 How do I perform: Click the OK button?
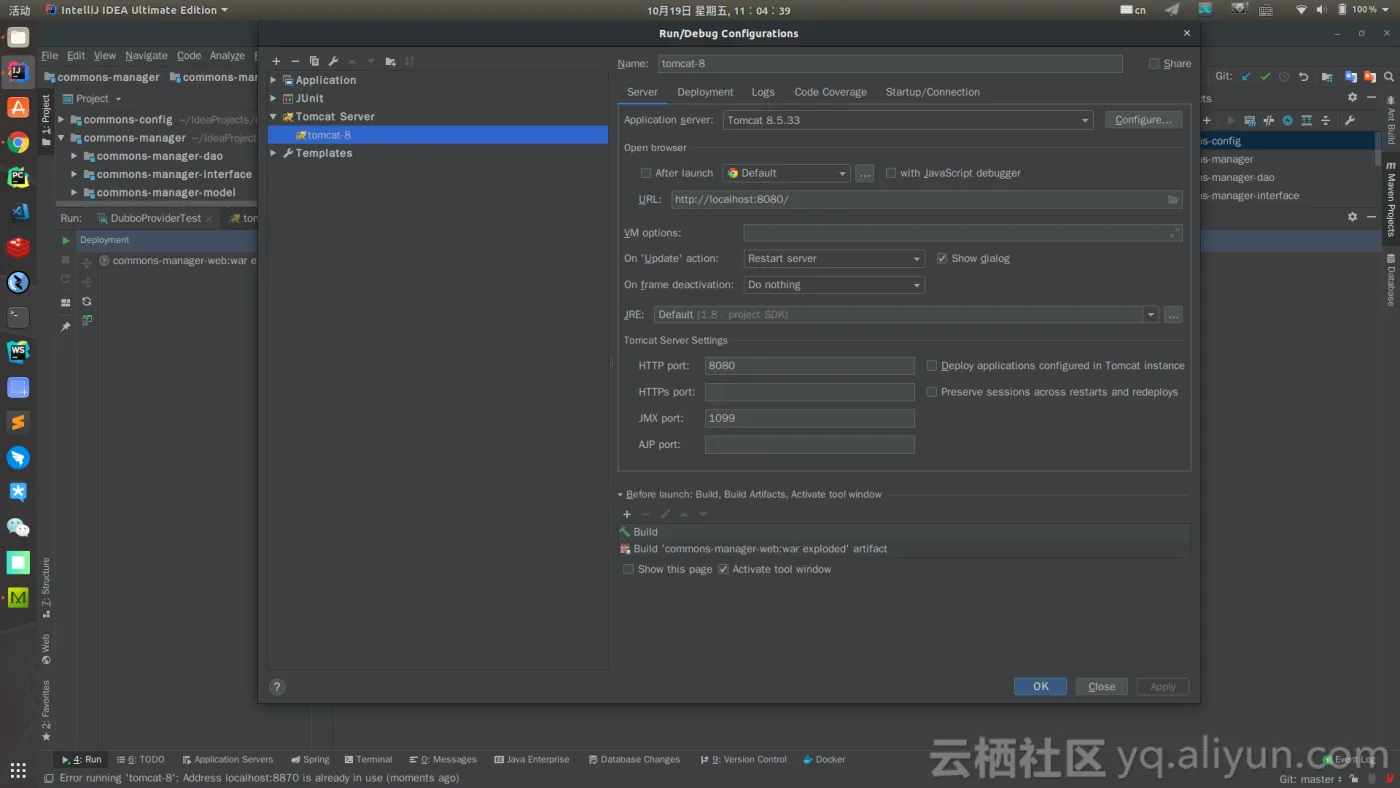point(1040,687)
